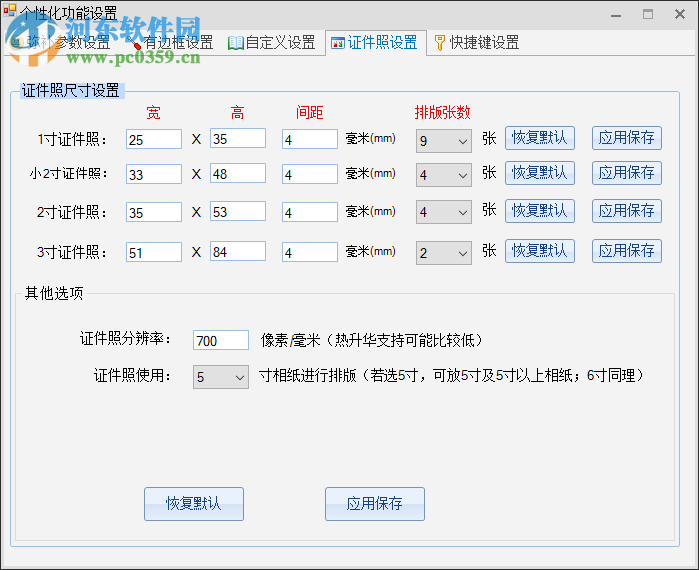Open the 3寸证件照 排版张数 dropdown
Image resolution: width=699 pixels, height=570 pixels.
click(x=444, y=253)
